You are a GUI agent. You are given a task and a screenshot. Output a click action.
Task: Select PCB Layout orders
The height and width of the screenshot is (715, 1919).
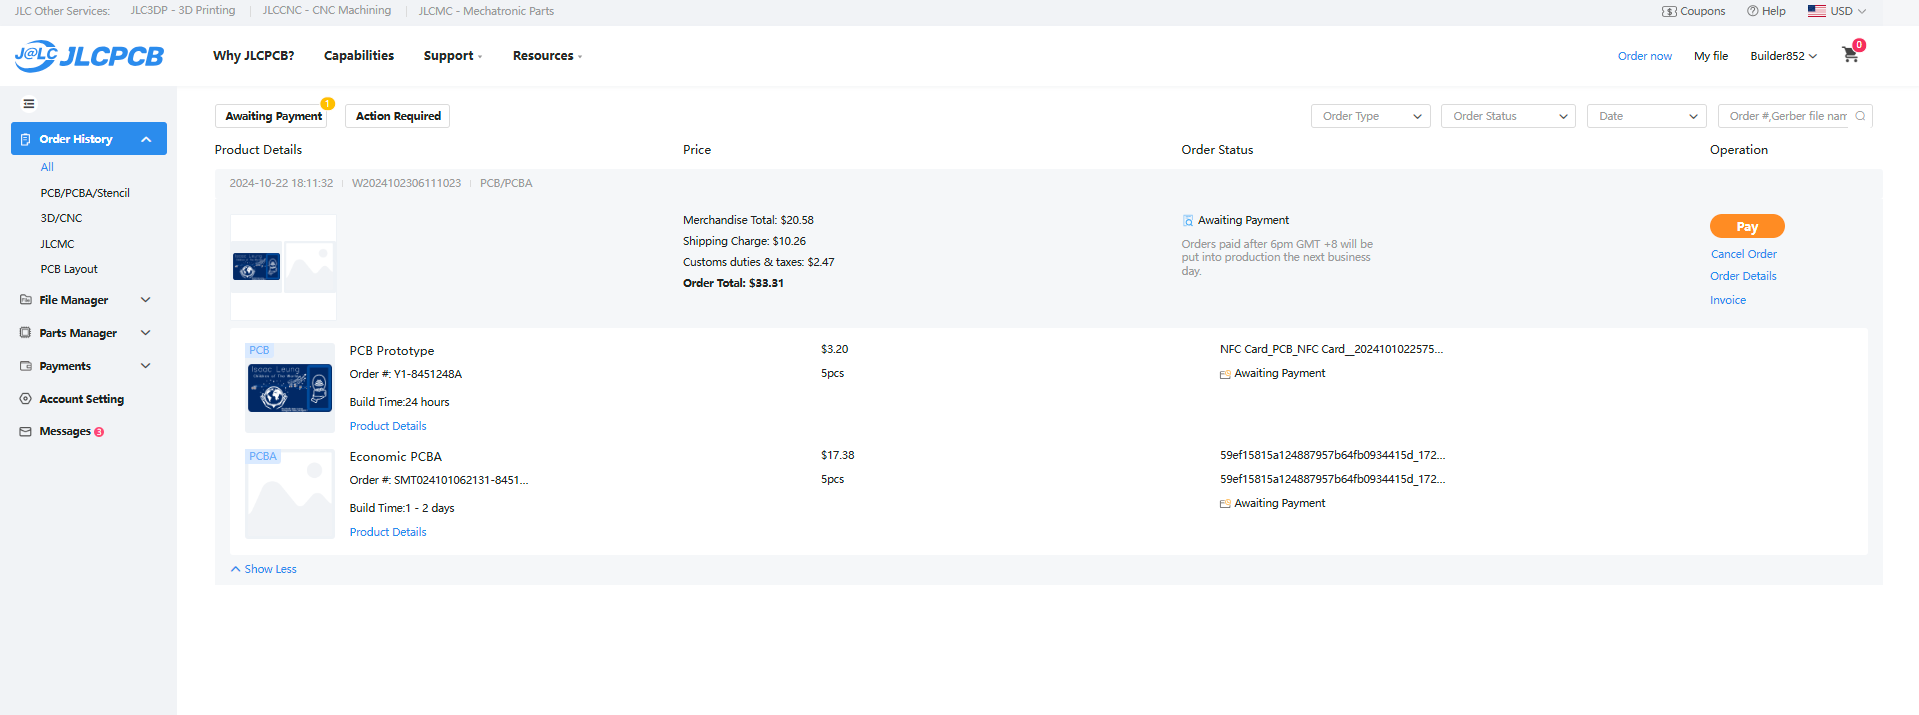coord(69,269)
